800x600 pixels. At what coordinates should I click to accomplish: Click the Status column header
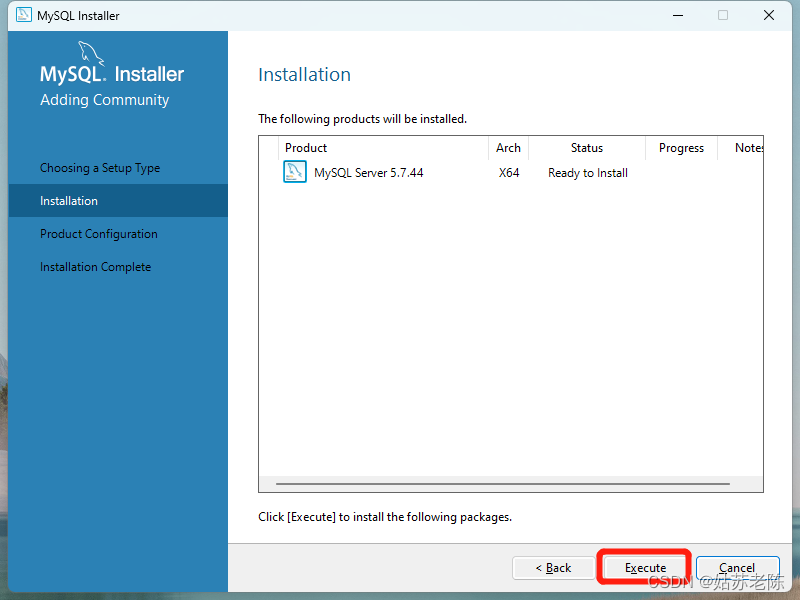coord(587,148)
